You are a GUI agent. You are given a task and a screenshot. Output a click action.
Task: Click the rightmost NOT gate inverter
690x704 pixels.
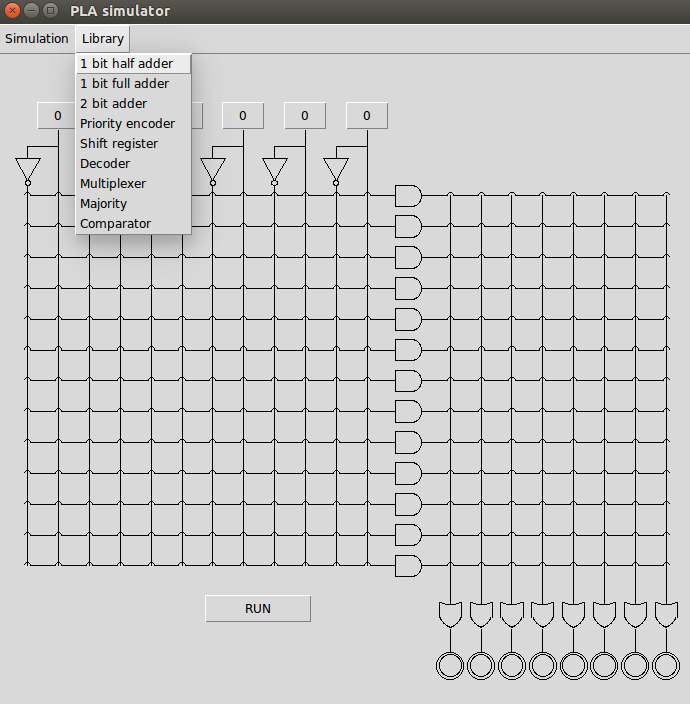click(336, 169)
